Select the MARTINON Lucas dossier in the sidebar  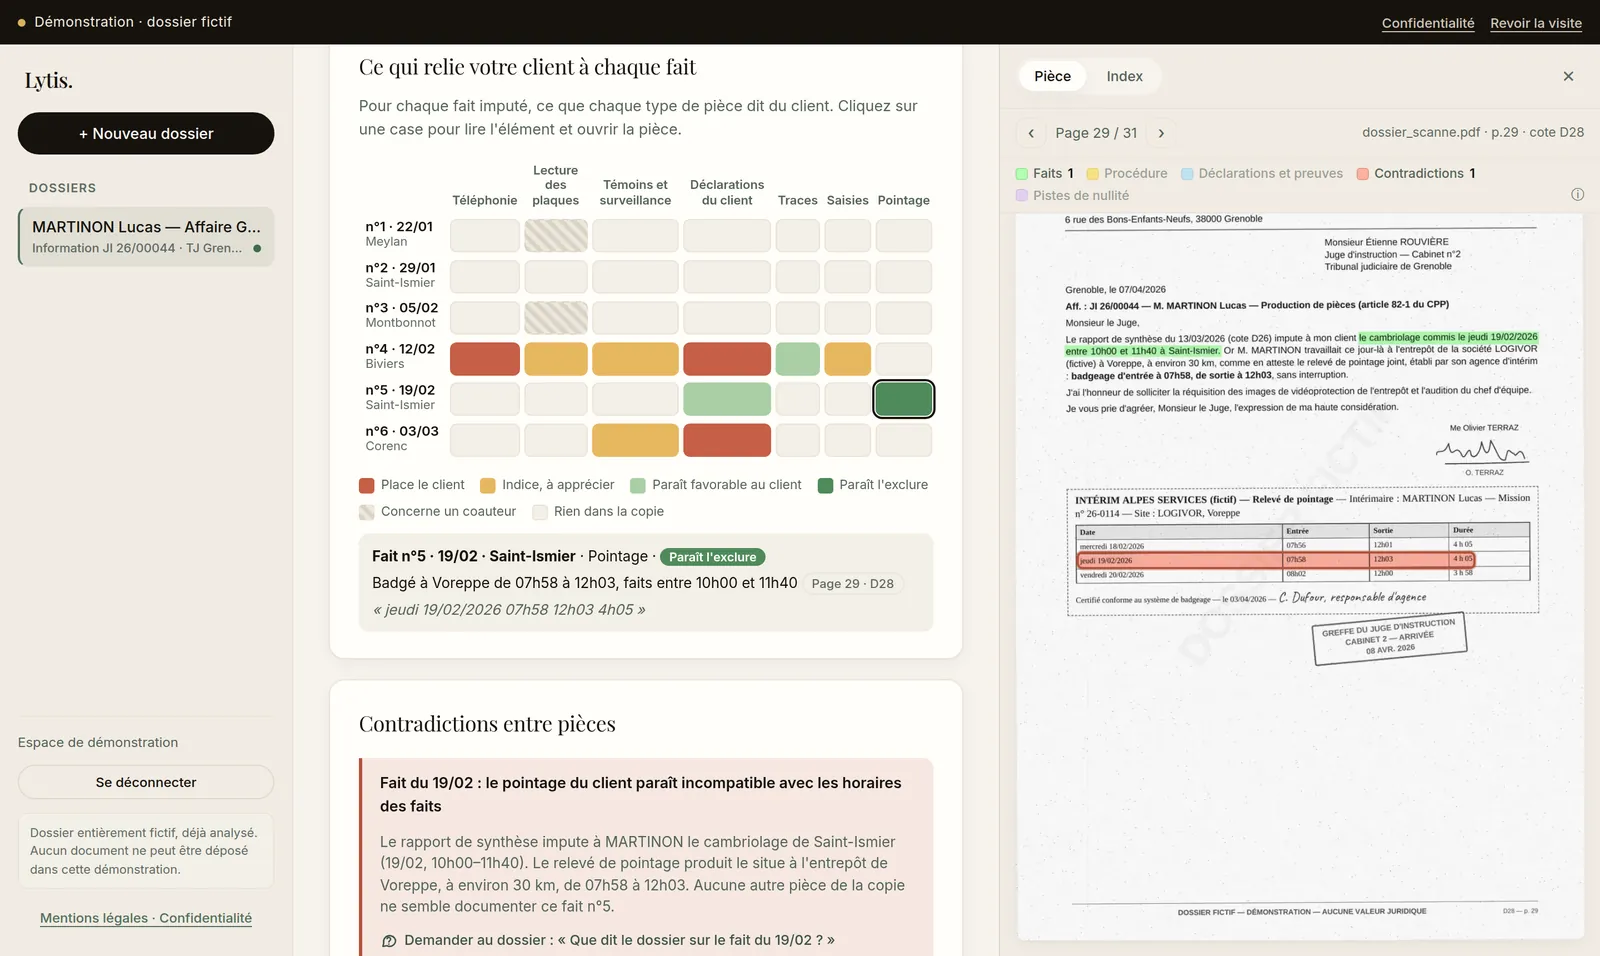click(x=146, y=237)
